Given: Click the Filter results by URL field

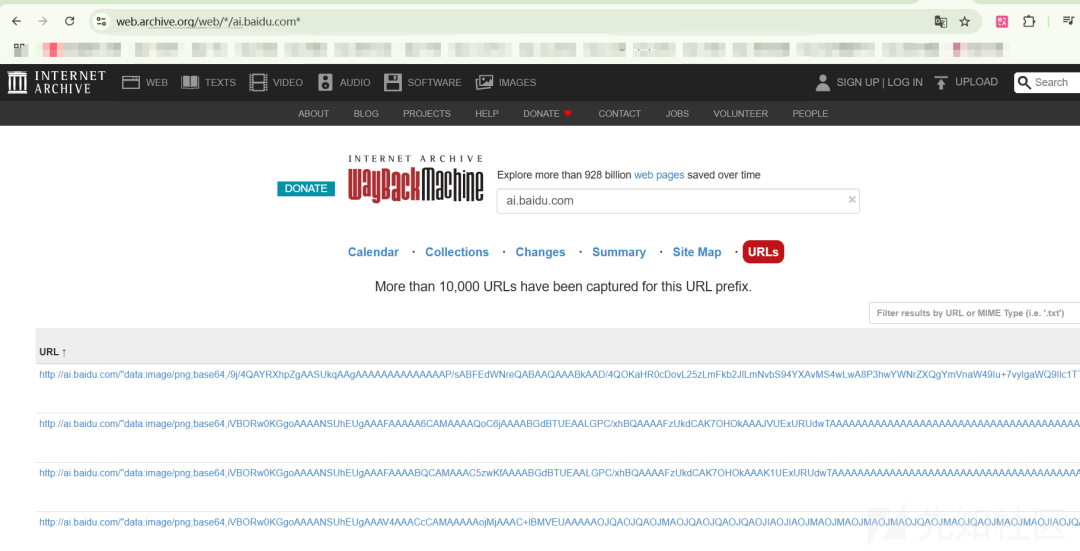Looking at the screenshot, I should [974, 313].
